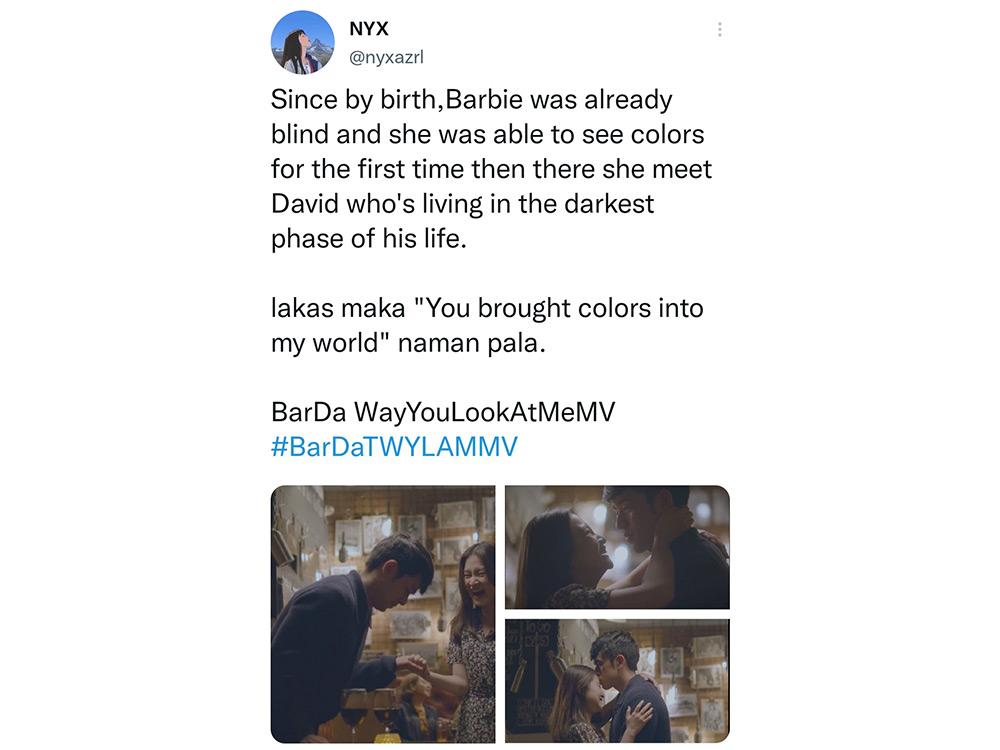The width and height of the screenshot is (1000, 750).
Task: View the large left photo of couple laughing
Action: click(383, 614)
